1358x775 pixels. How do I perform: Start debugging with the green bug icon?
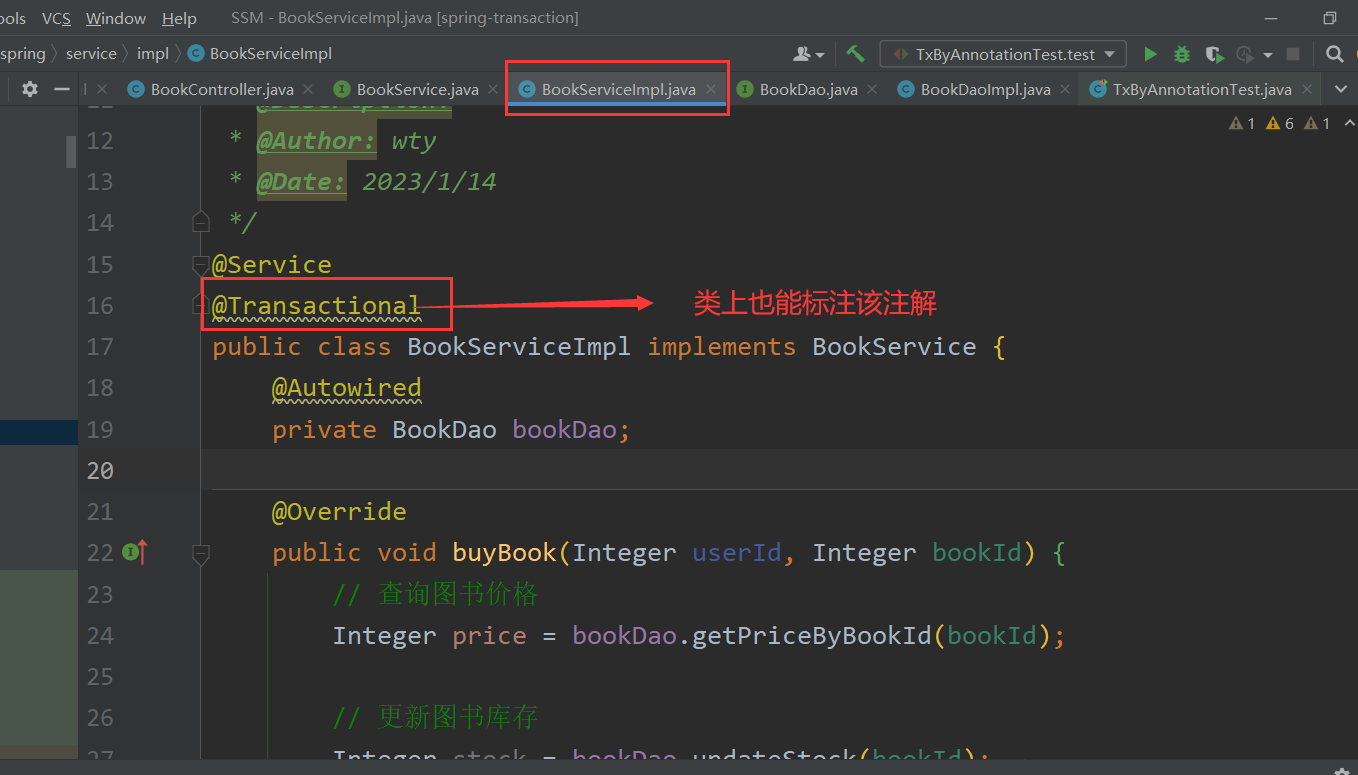point(1182,54)
